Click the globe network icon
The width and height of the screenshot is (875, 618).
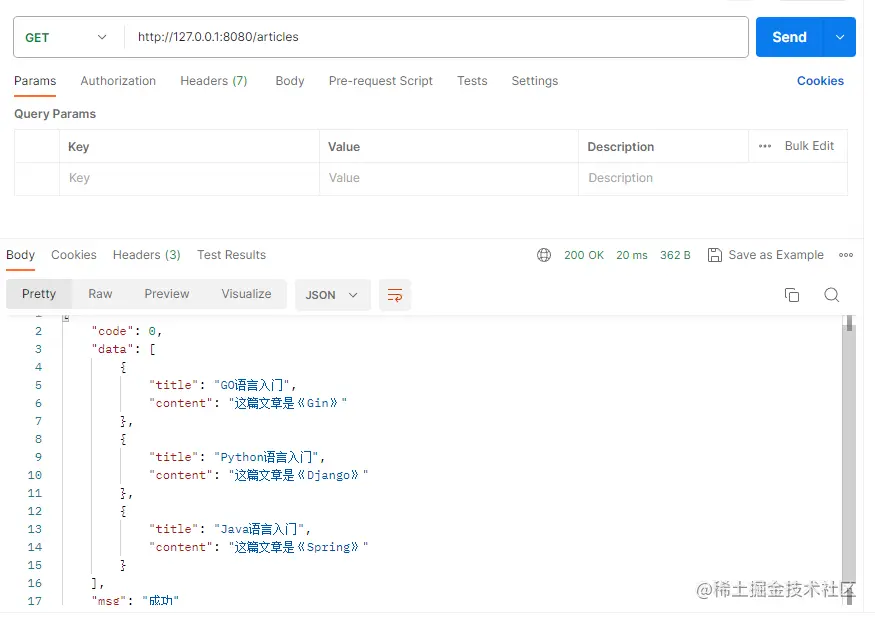click(x=544, y=255)
